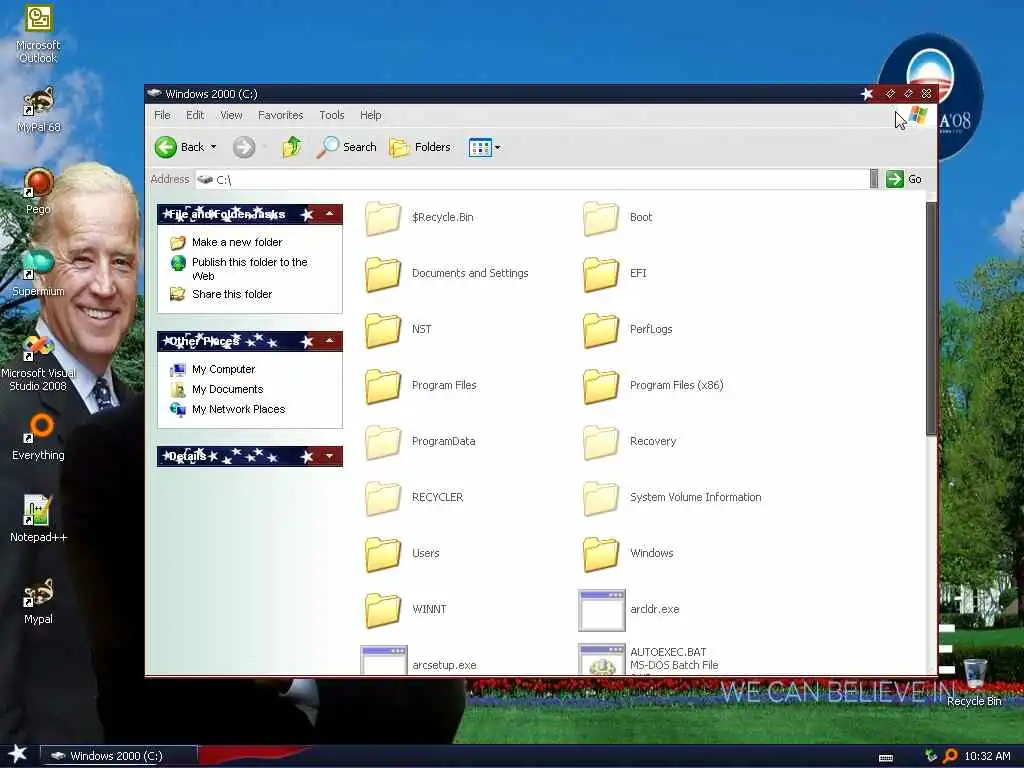
Task: Click the Notepad++ desktop shortcut
Action: tap(39, 519)
